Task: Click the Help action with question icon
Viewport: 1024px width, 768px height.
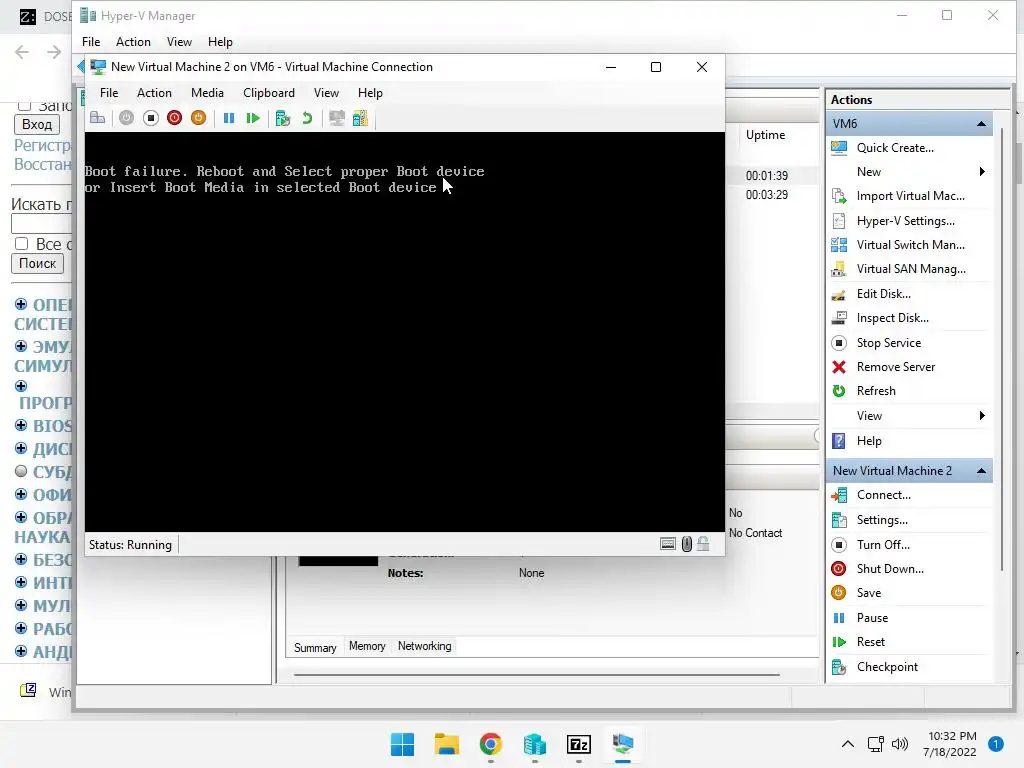Action: click(x=869, y=441)
